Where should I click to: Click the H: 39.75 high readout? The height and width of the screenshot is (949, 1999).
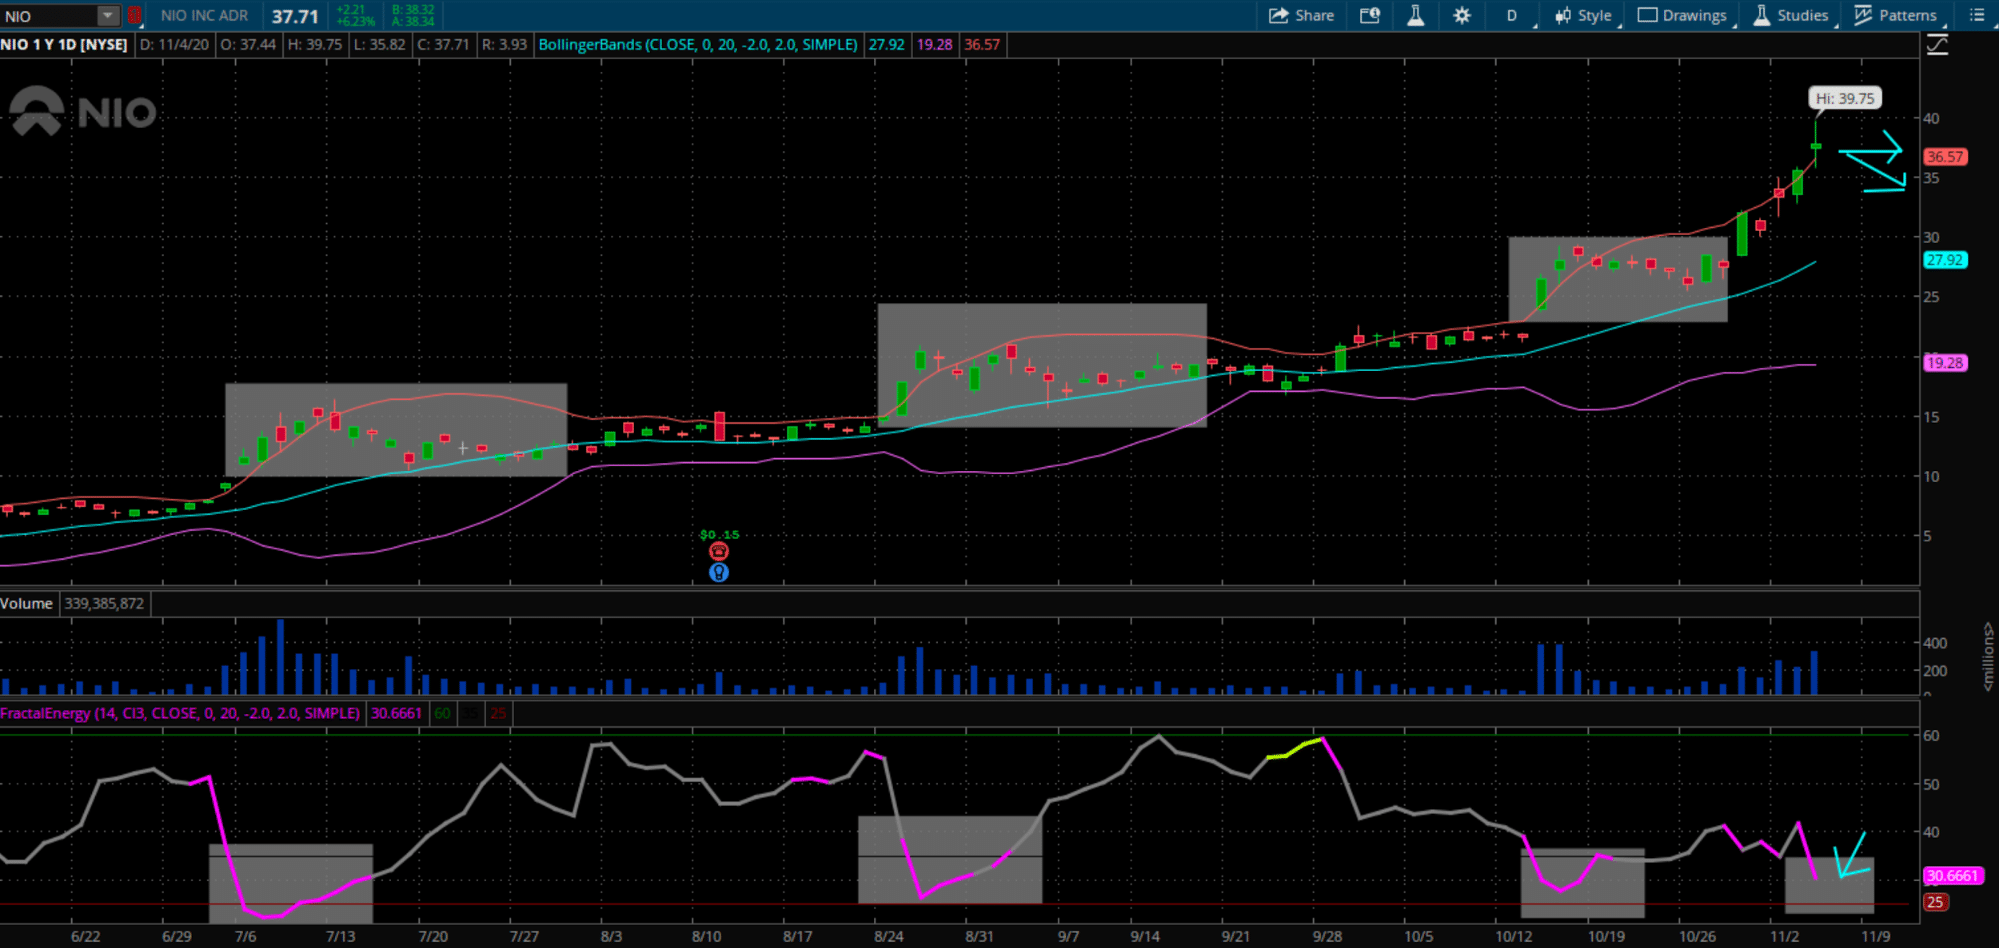(315, 45)
